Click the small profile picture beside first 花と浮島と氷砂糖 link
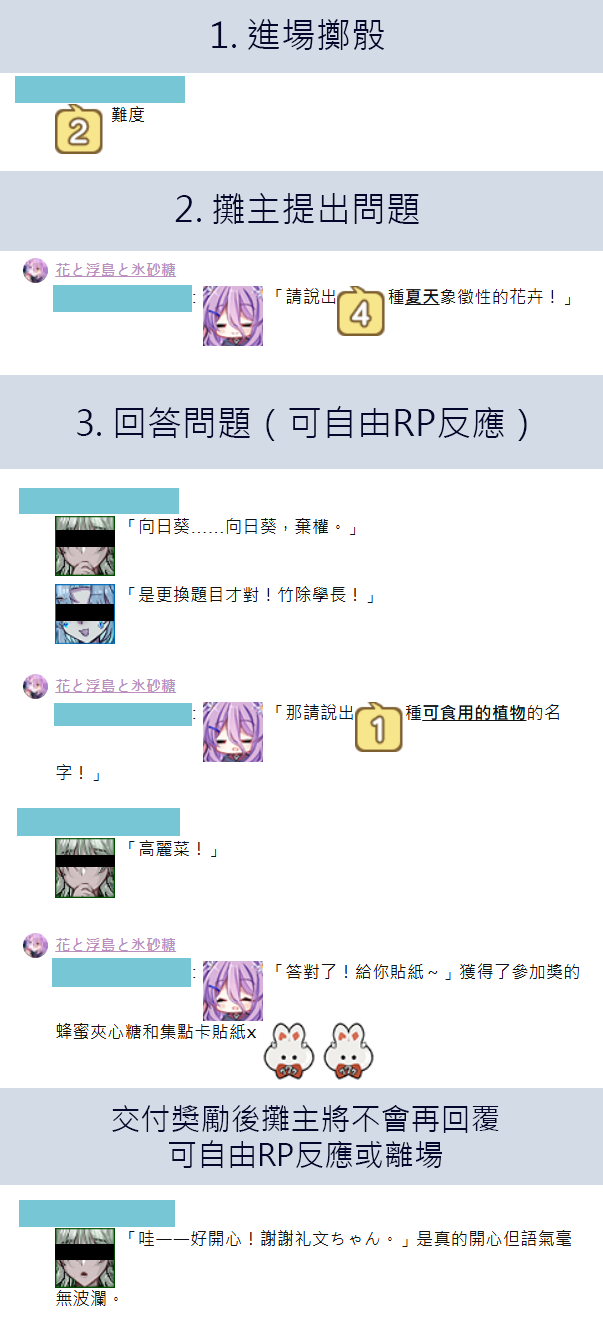This screenshot has height=1321, width=603. [x=35, y=270]
